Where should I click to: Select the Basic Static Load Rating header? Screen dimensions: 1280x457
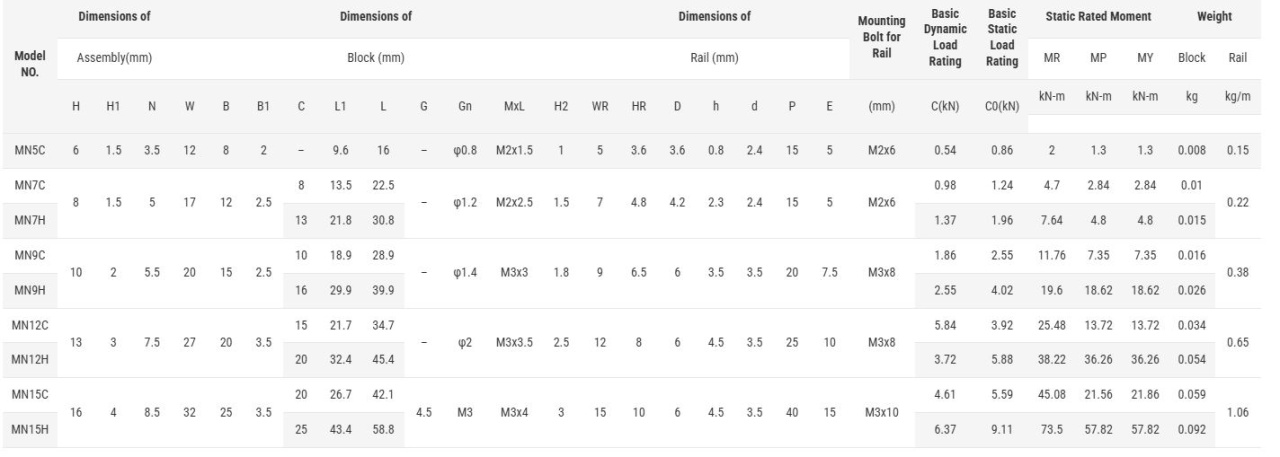click(1002, 38)
